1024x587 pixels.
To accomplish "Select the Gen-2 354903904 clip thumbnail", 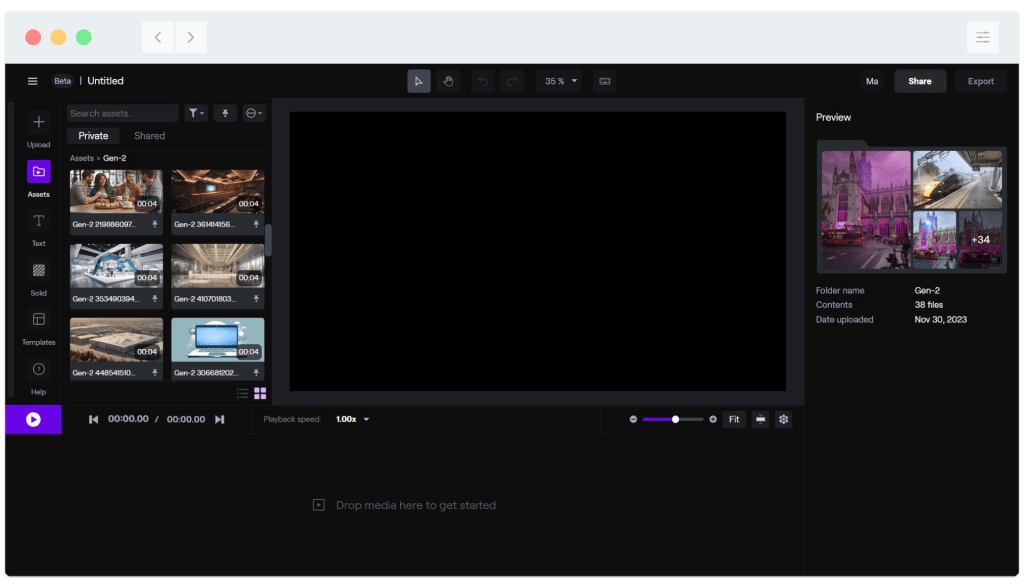I will [x=115, y=265].
